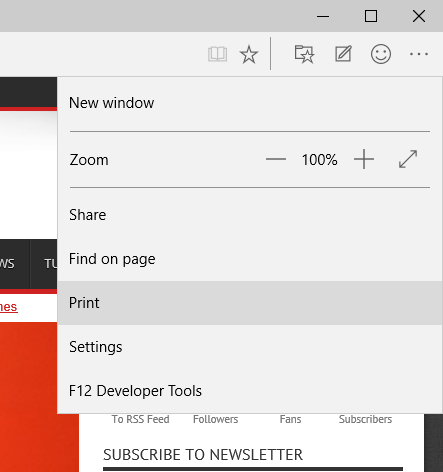Select Share menu entry

click(x=250, y=215)
